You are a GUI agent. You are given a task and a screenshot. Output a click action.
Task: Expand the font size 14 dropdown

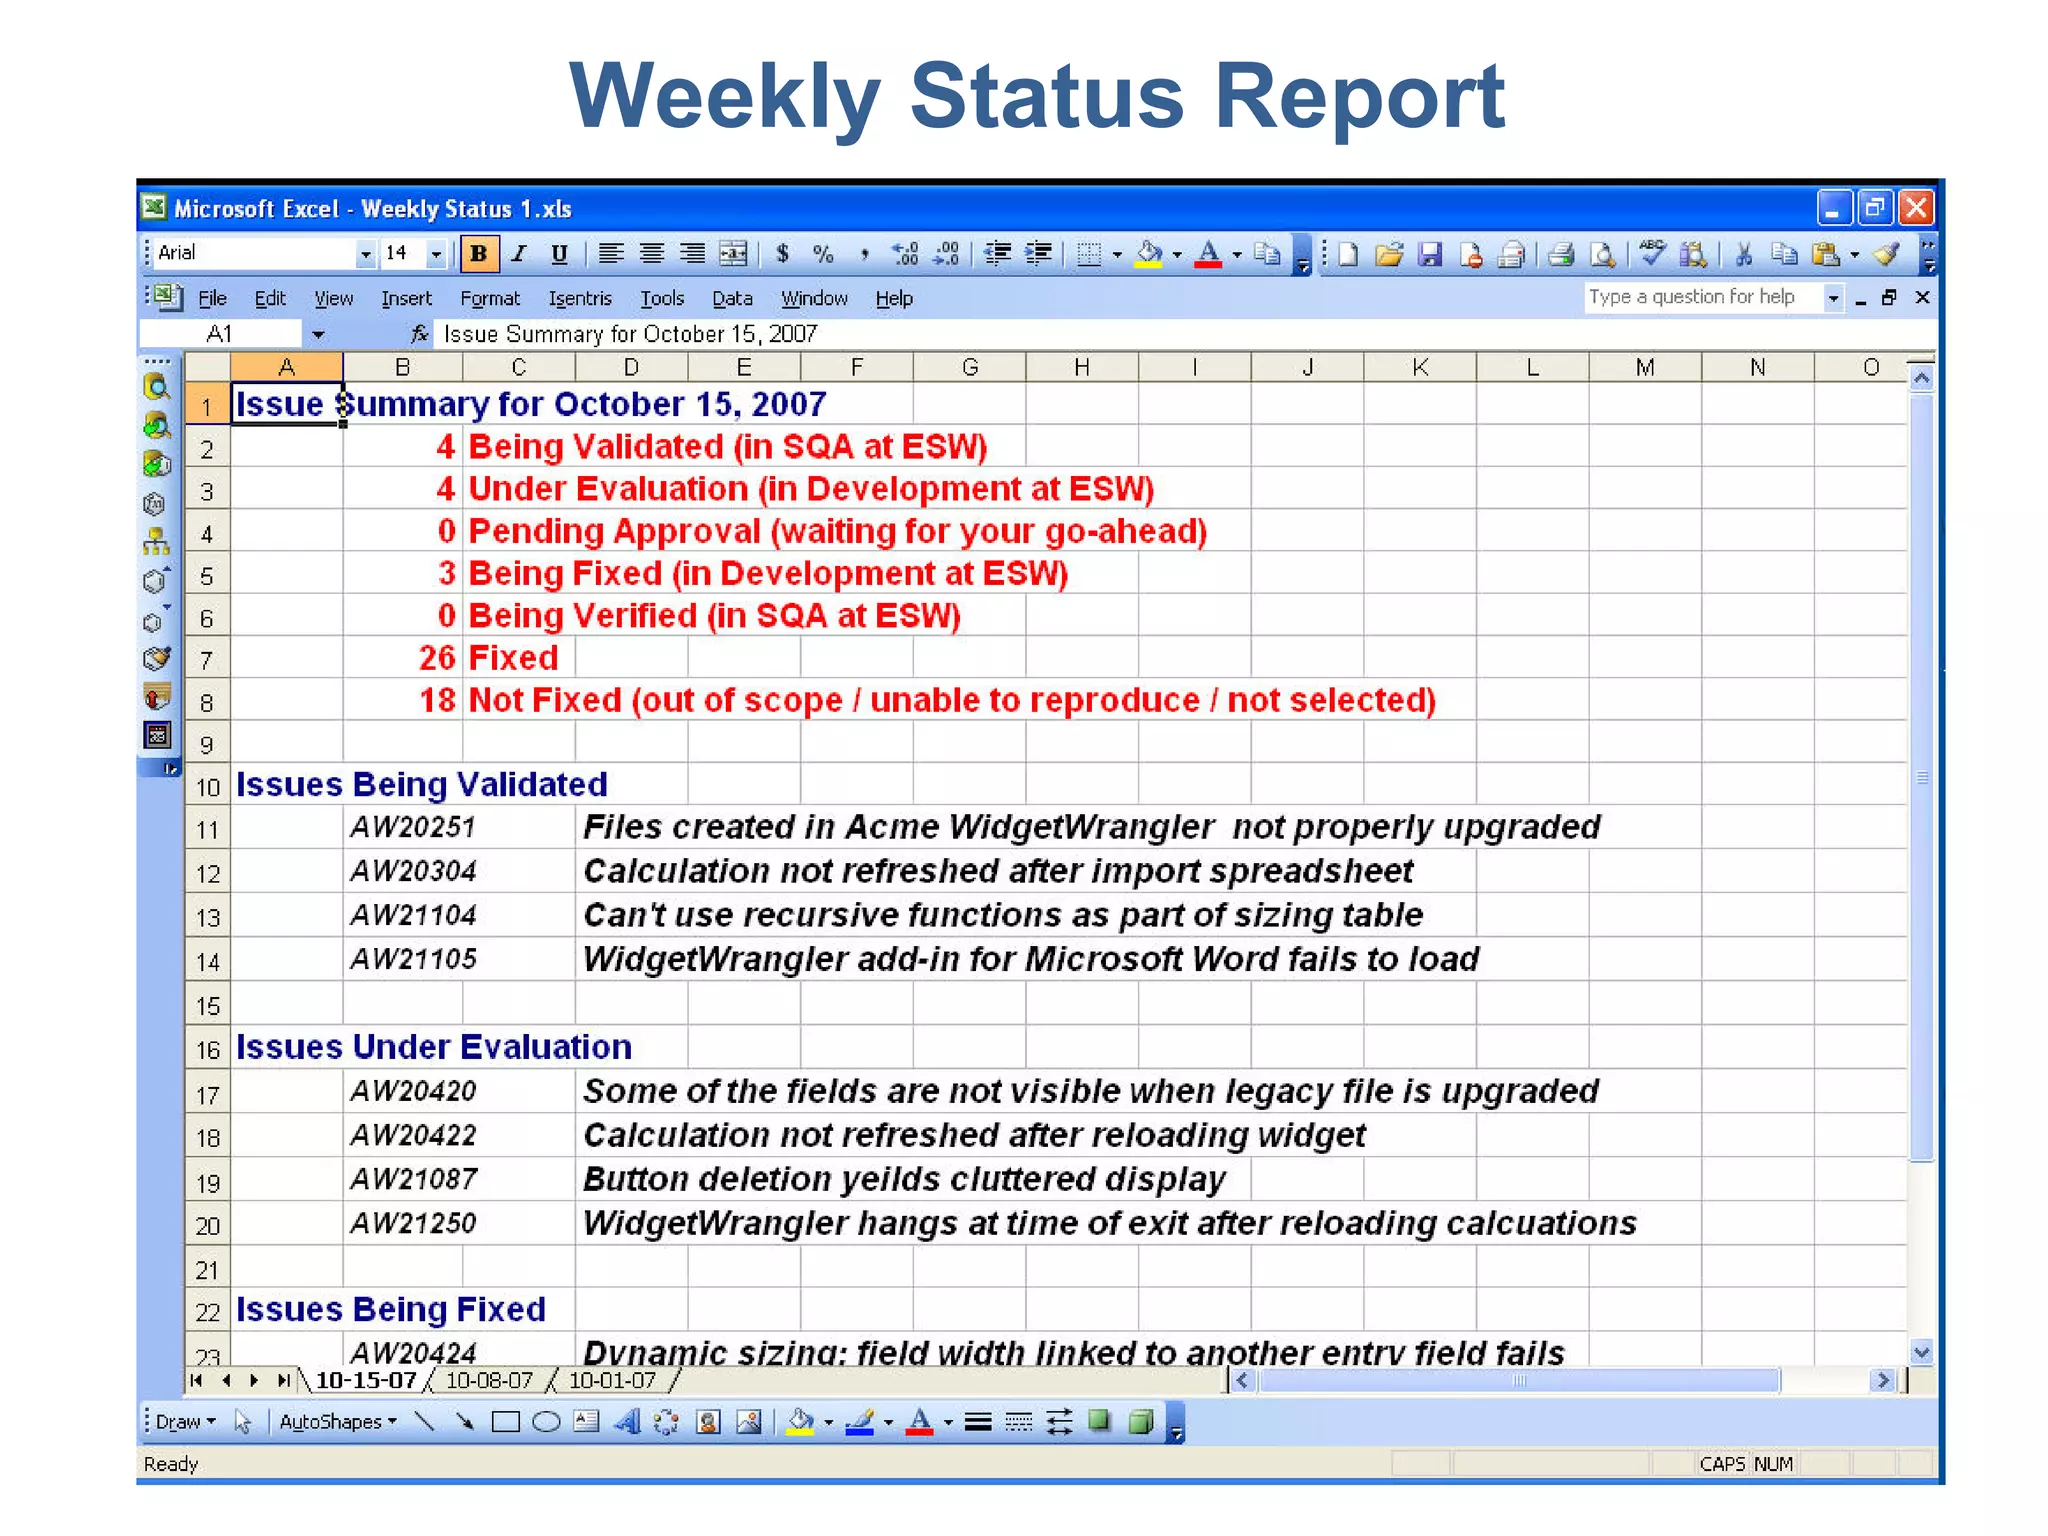click(436, 254)
